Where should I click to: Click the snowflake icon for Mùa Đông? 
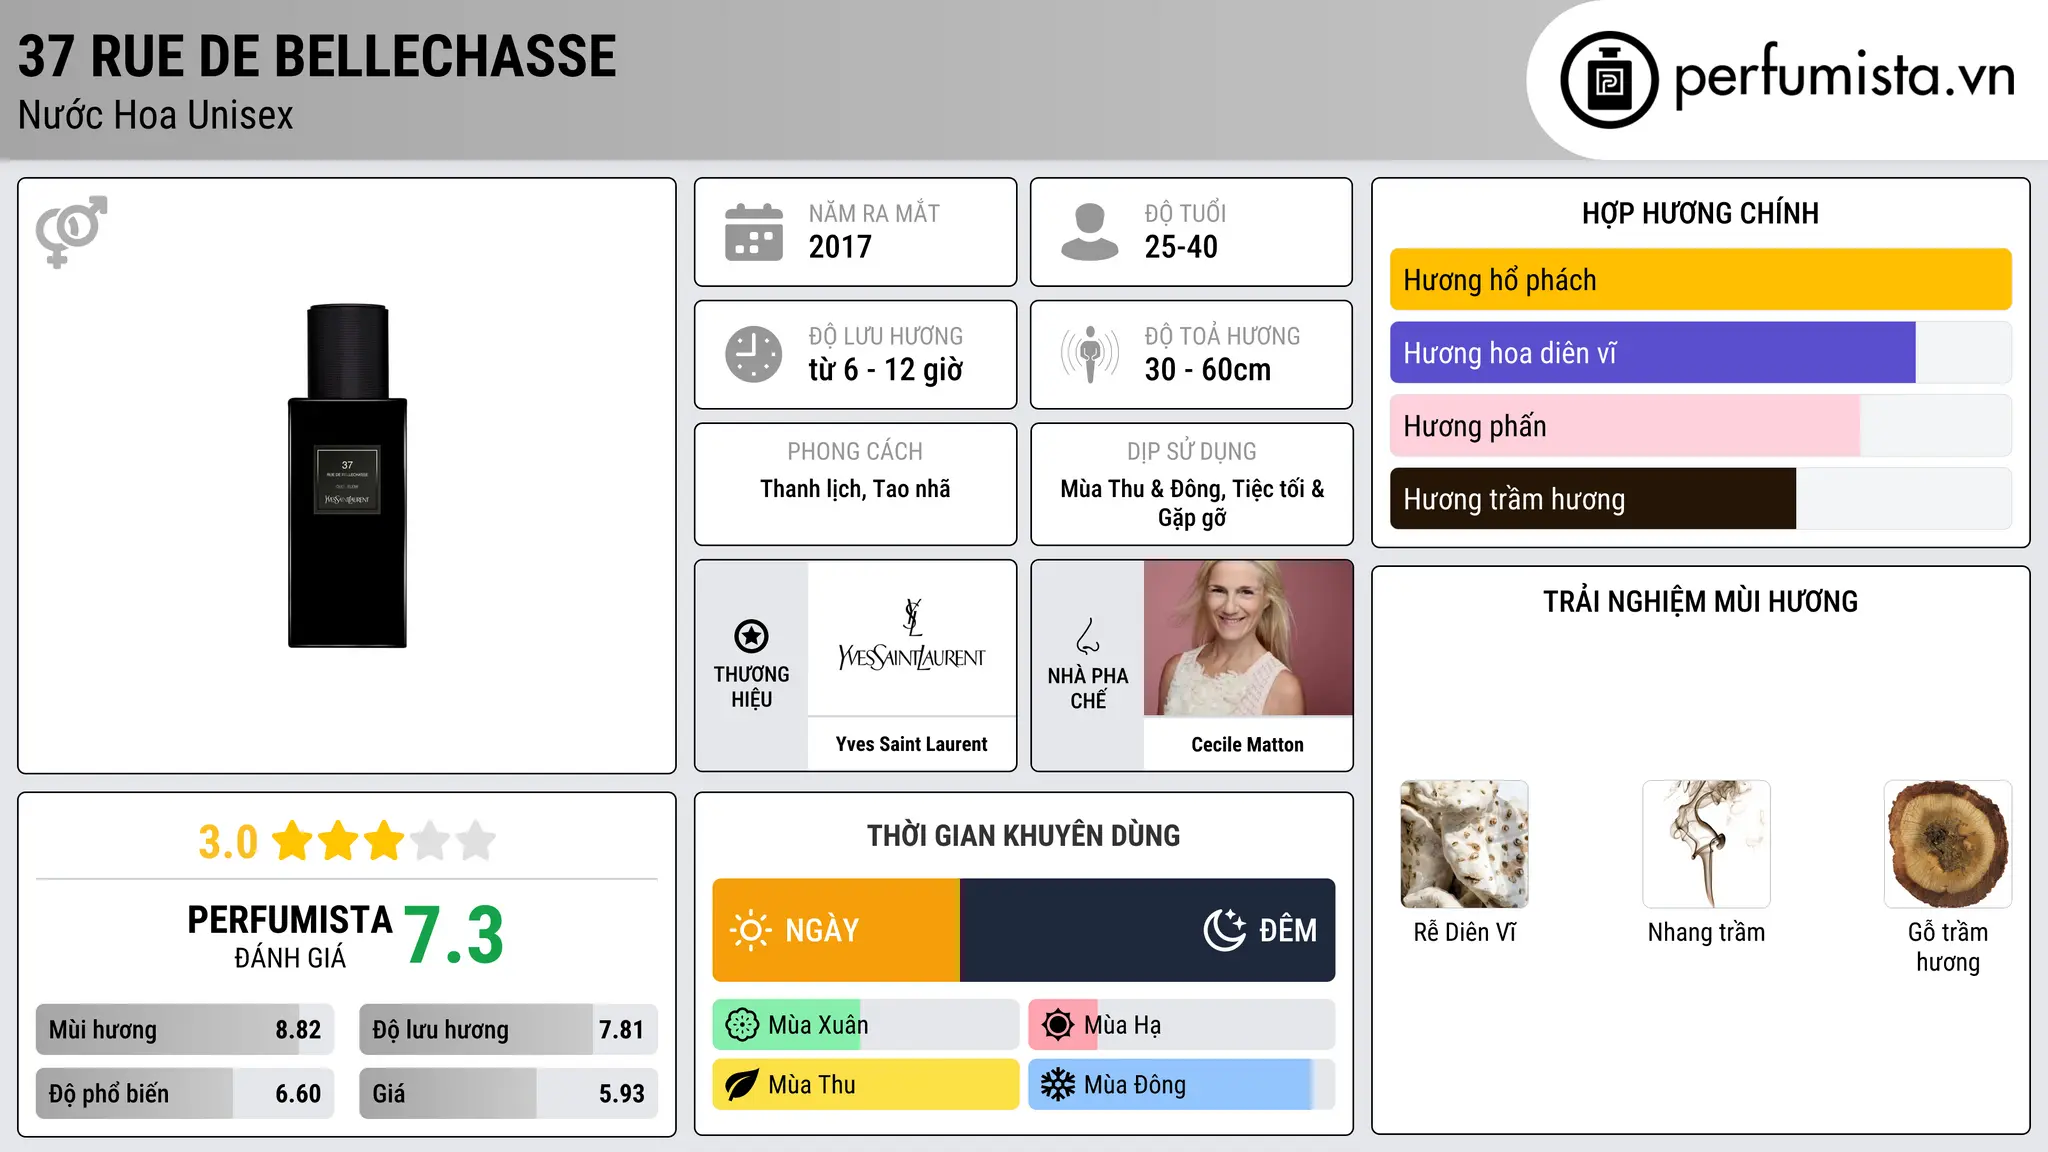pos(1058,1085)
